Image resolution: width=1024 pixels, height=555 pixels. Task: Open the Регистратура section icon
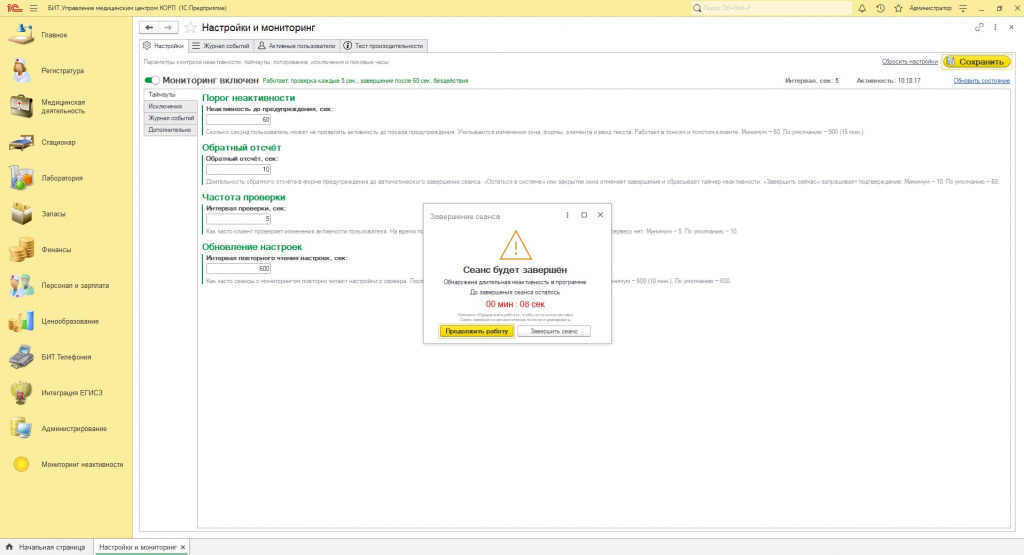pyautogui.click(x=21, y=71)
